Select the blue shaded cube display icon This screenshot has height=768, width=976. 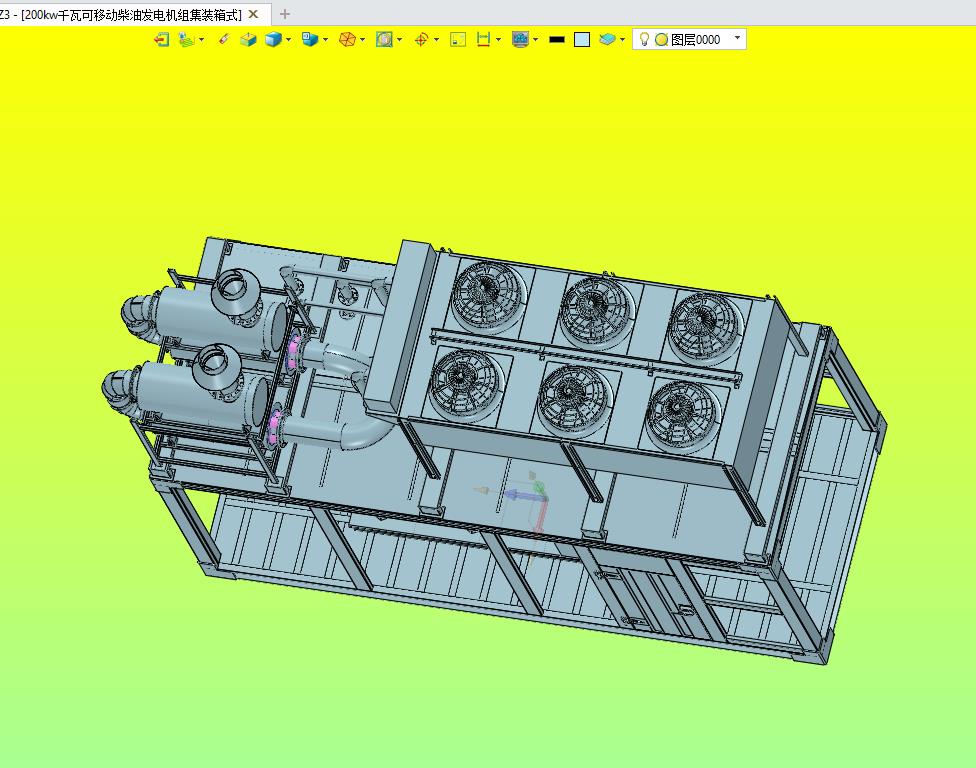pyautogui.click(x=273, y=40)
